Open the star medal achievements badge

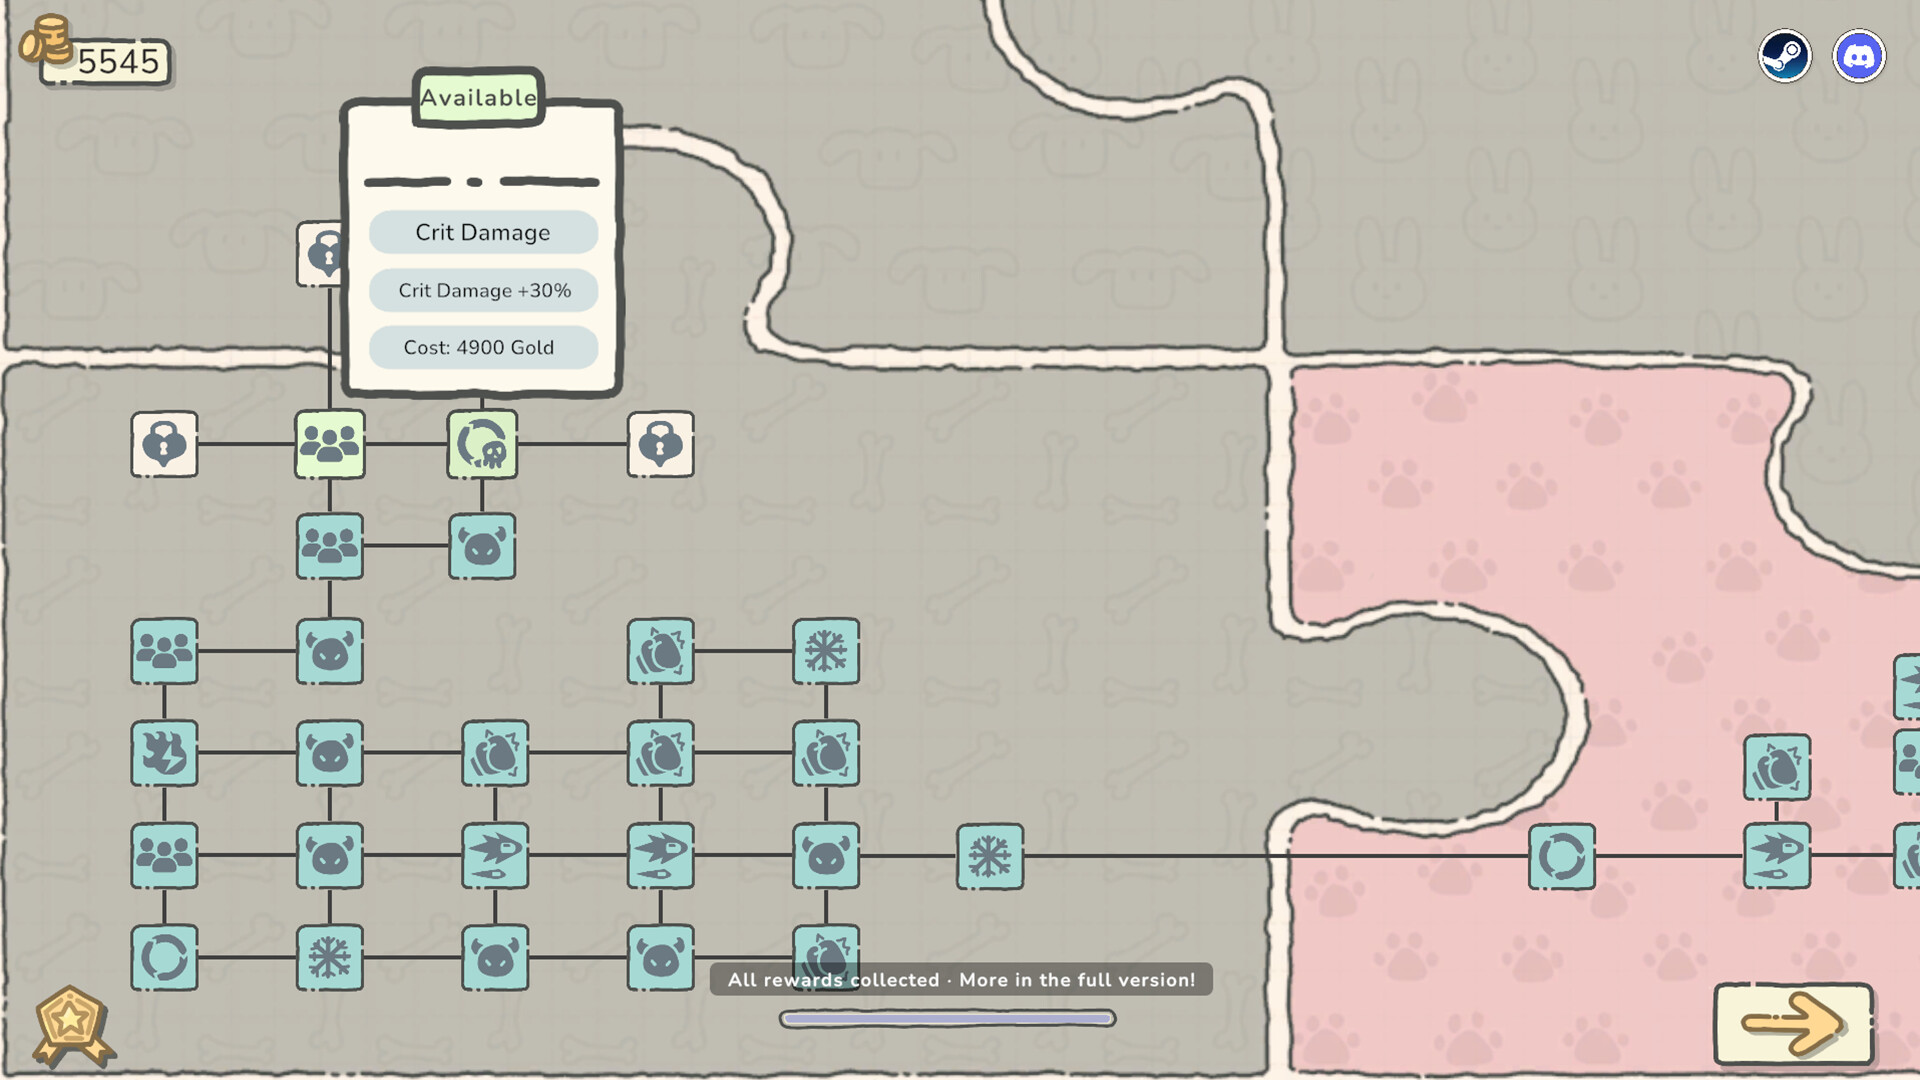click(x=72, y=1025)
